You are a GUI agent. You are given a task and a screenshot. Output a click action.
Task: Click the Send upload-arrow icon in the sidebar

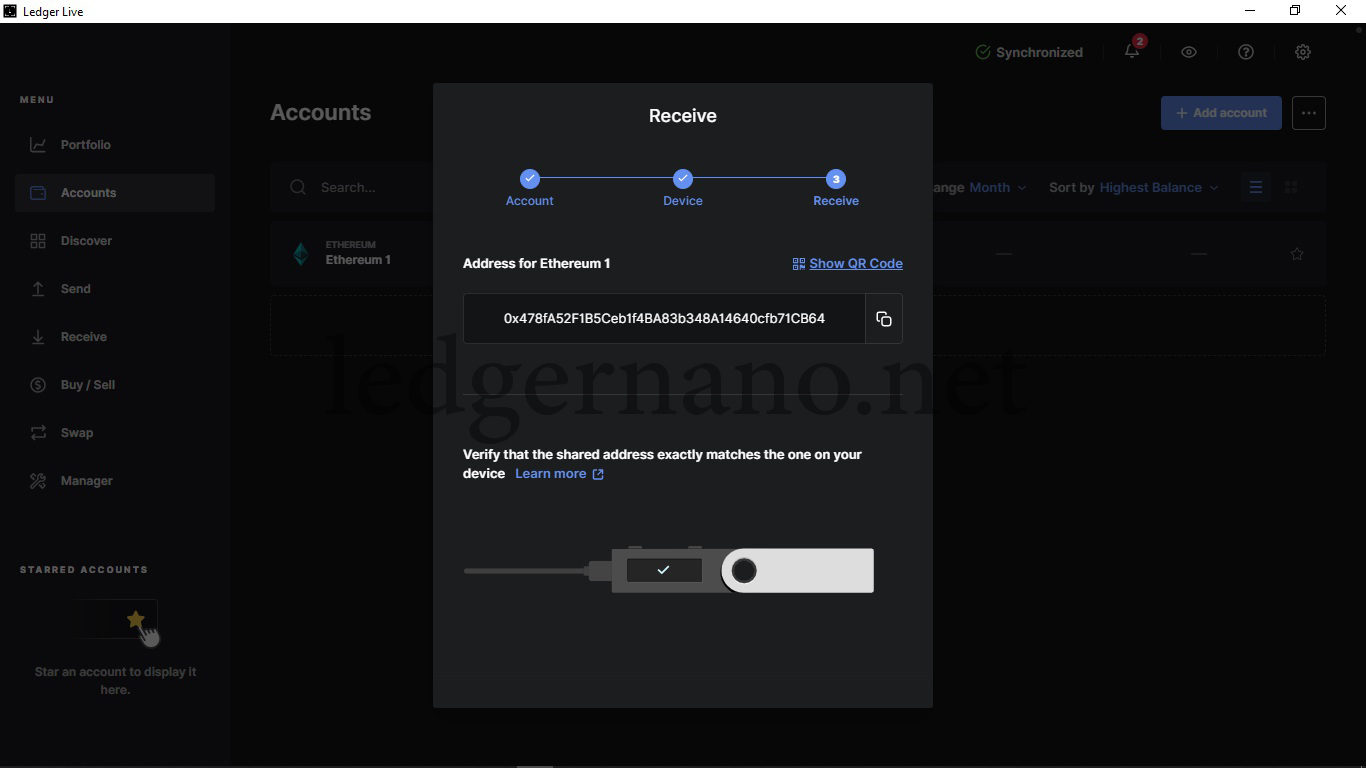point(38,289)
